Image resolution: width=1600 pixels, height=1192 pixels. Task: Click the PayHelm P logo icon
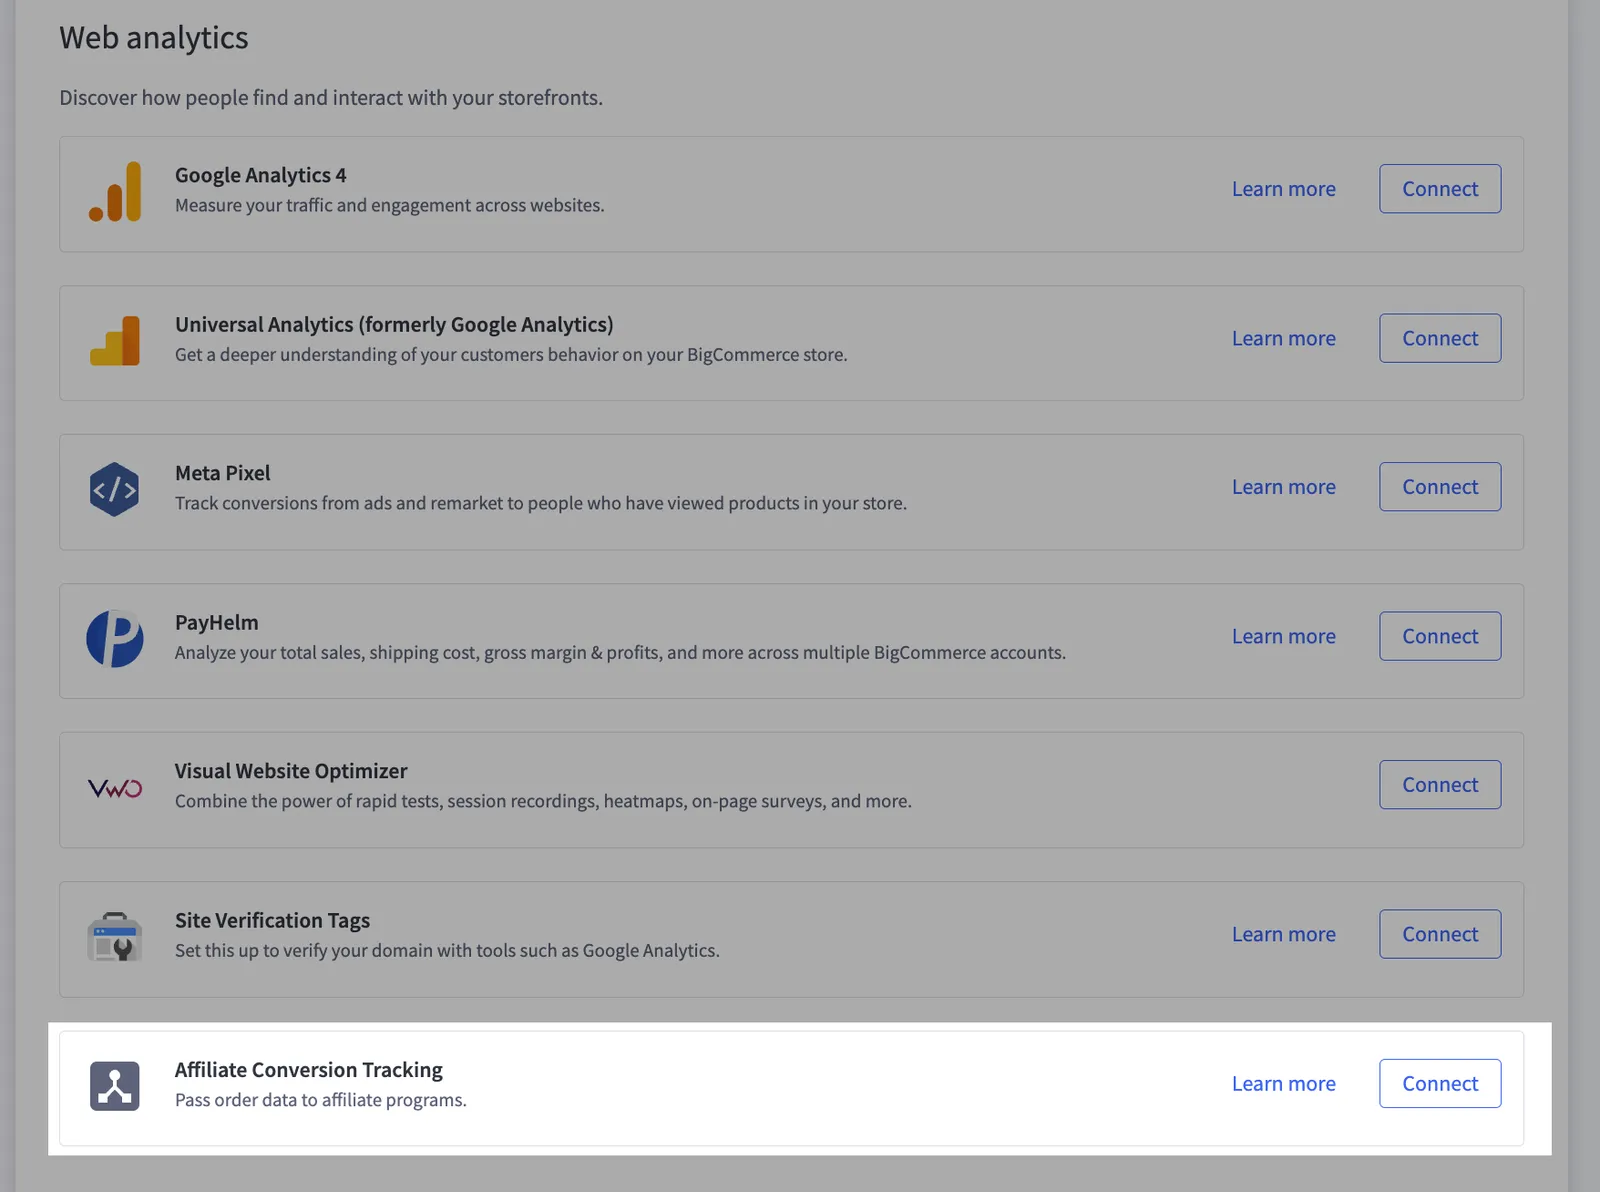tap(115, 638)
